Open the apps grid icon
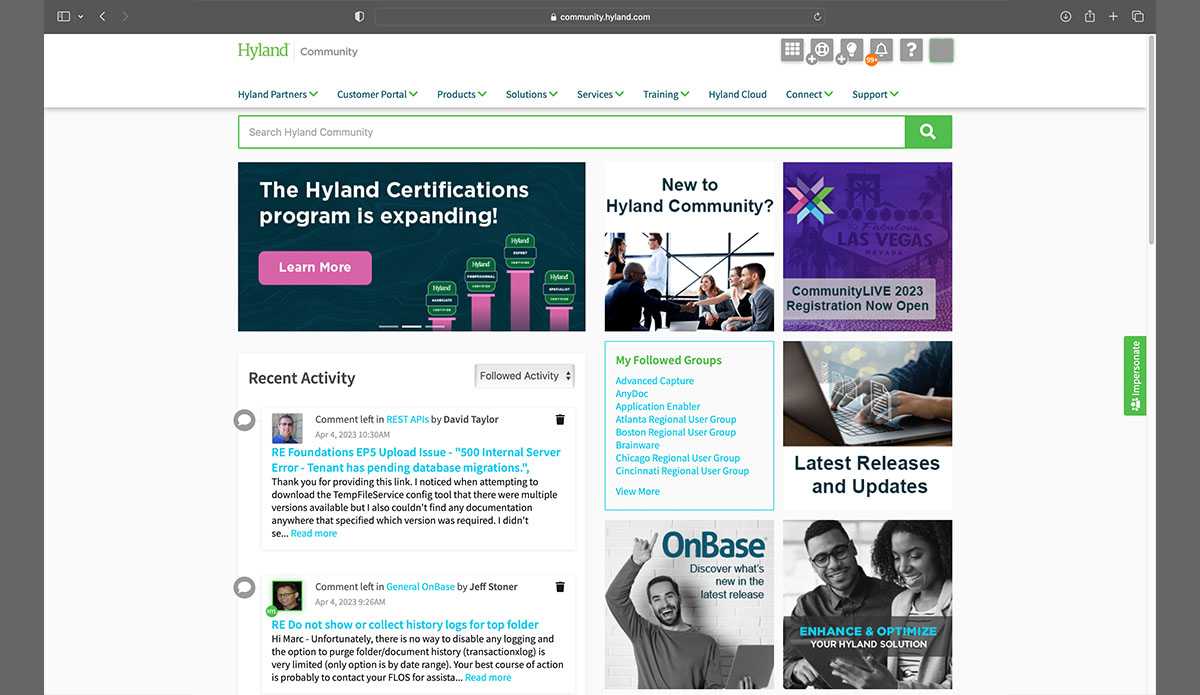 [x=792, y=50]
